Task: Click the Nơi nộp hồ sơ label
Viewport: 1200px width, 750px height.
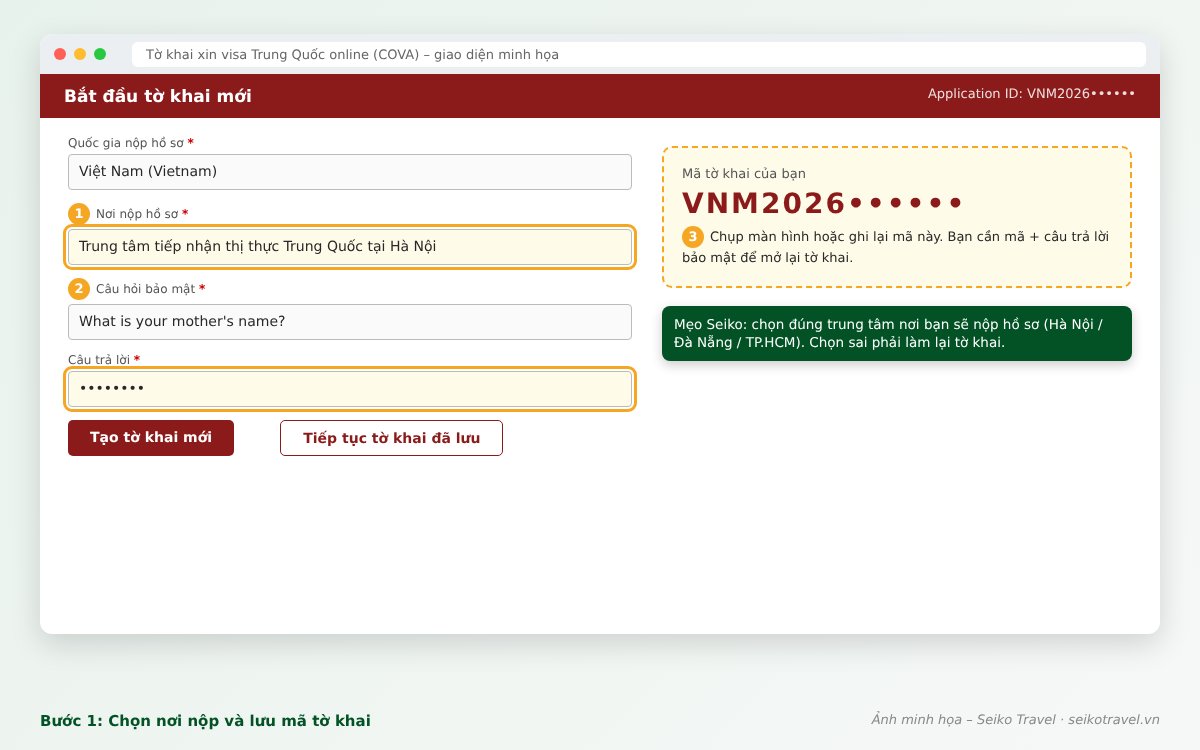Action: pyautogui.click(x=142, y=214)
